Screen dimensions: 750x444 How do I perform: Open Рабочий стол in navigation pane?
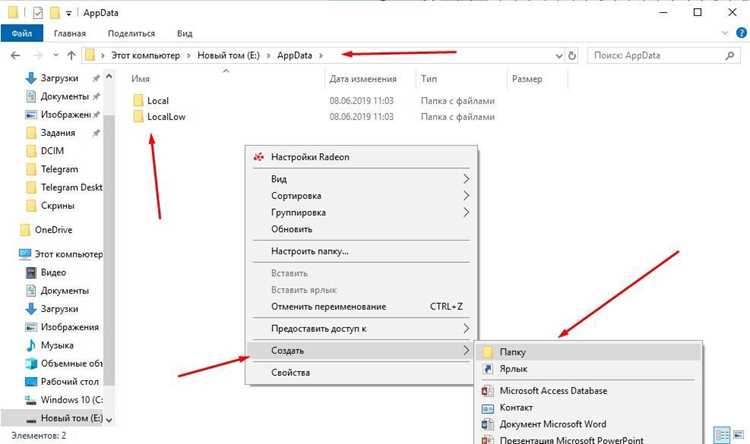[x=69, y=381]
